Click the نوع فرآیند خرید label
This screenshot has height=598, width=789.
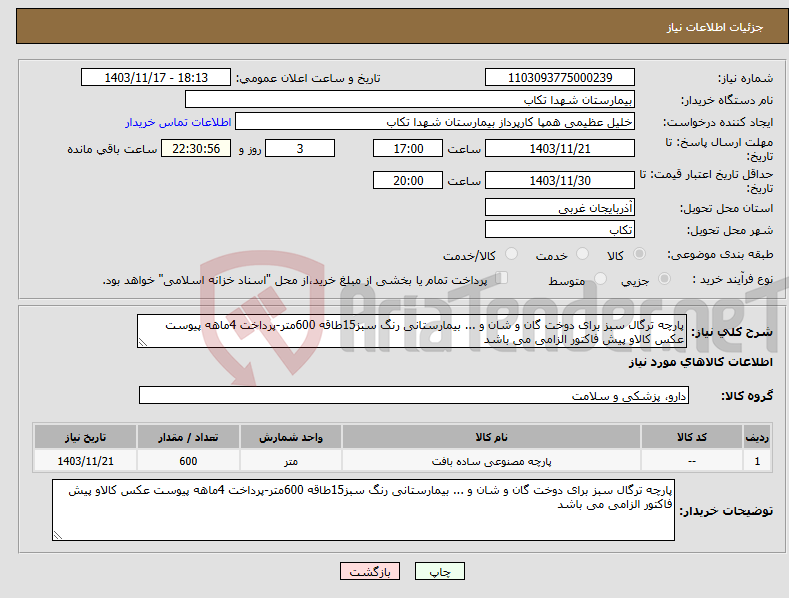(x=732, y=279)
